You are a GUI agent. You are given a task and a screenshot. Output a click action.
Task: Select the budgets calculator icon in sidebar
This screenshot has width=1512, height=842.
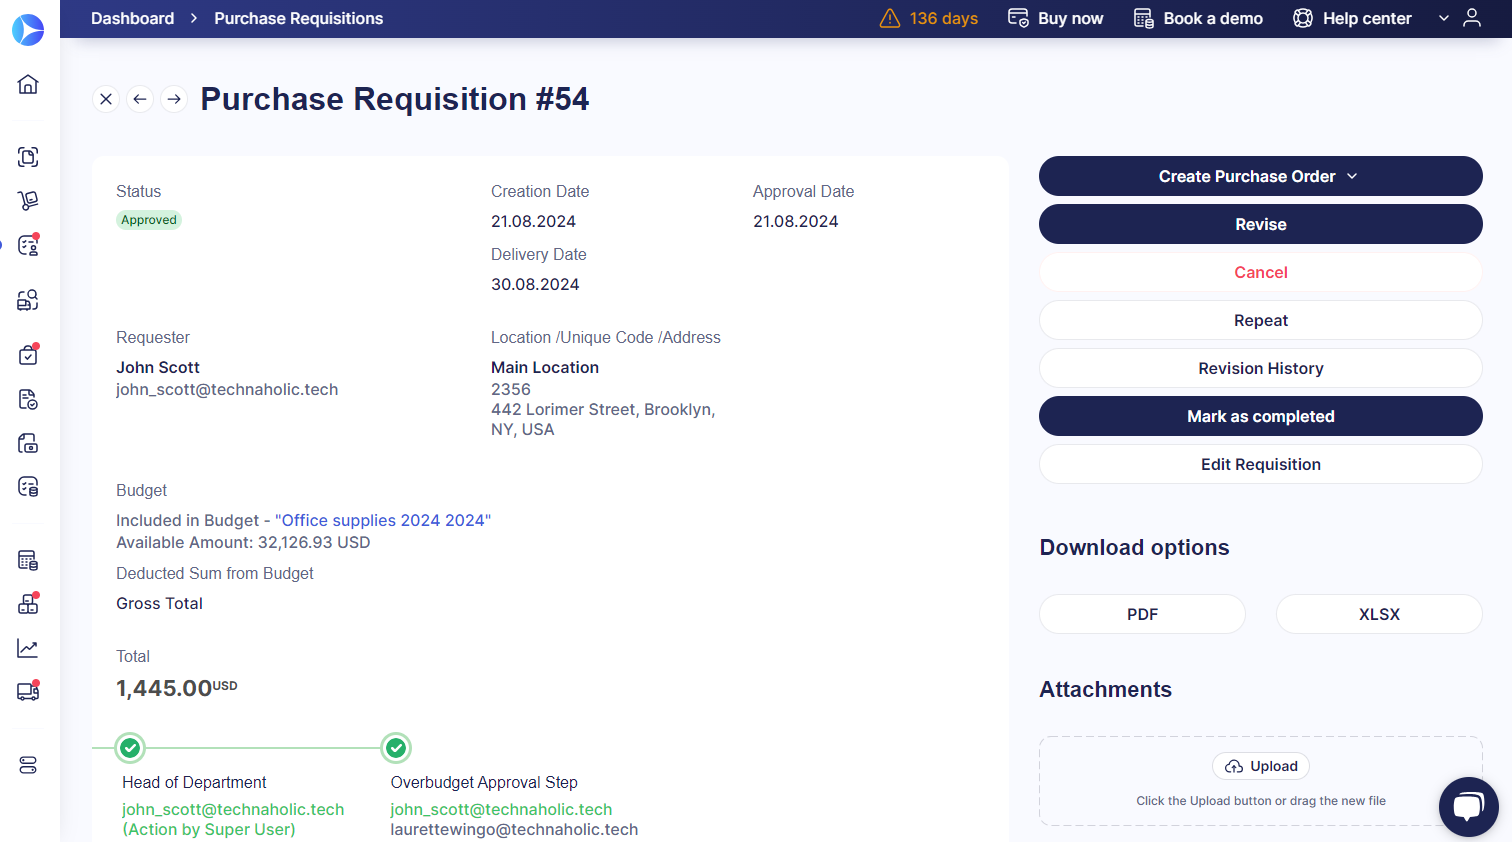pos(27,559)
